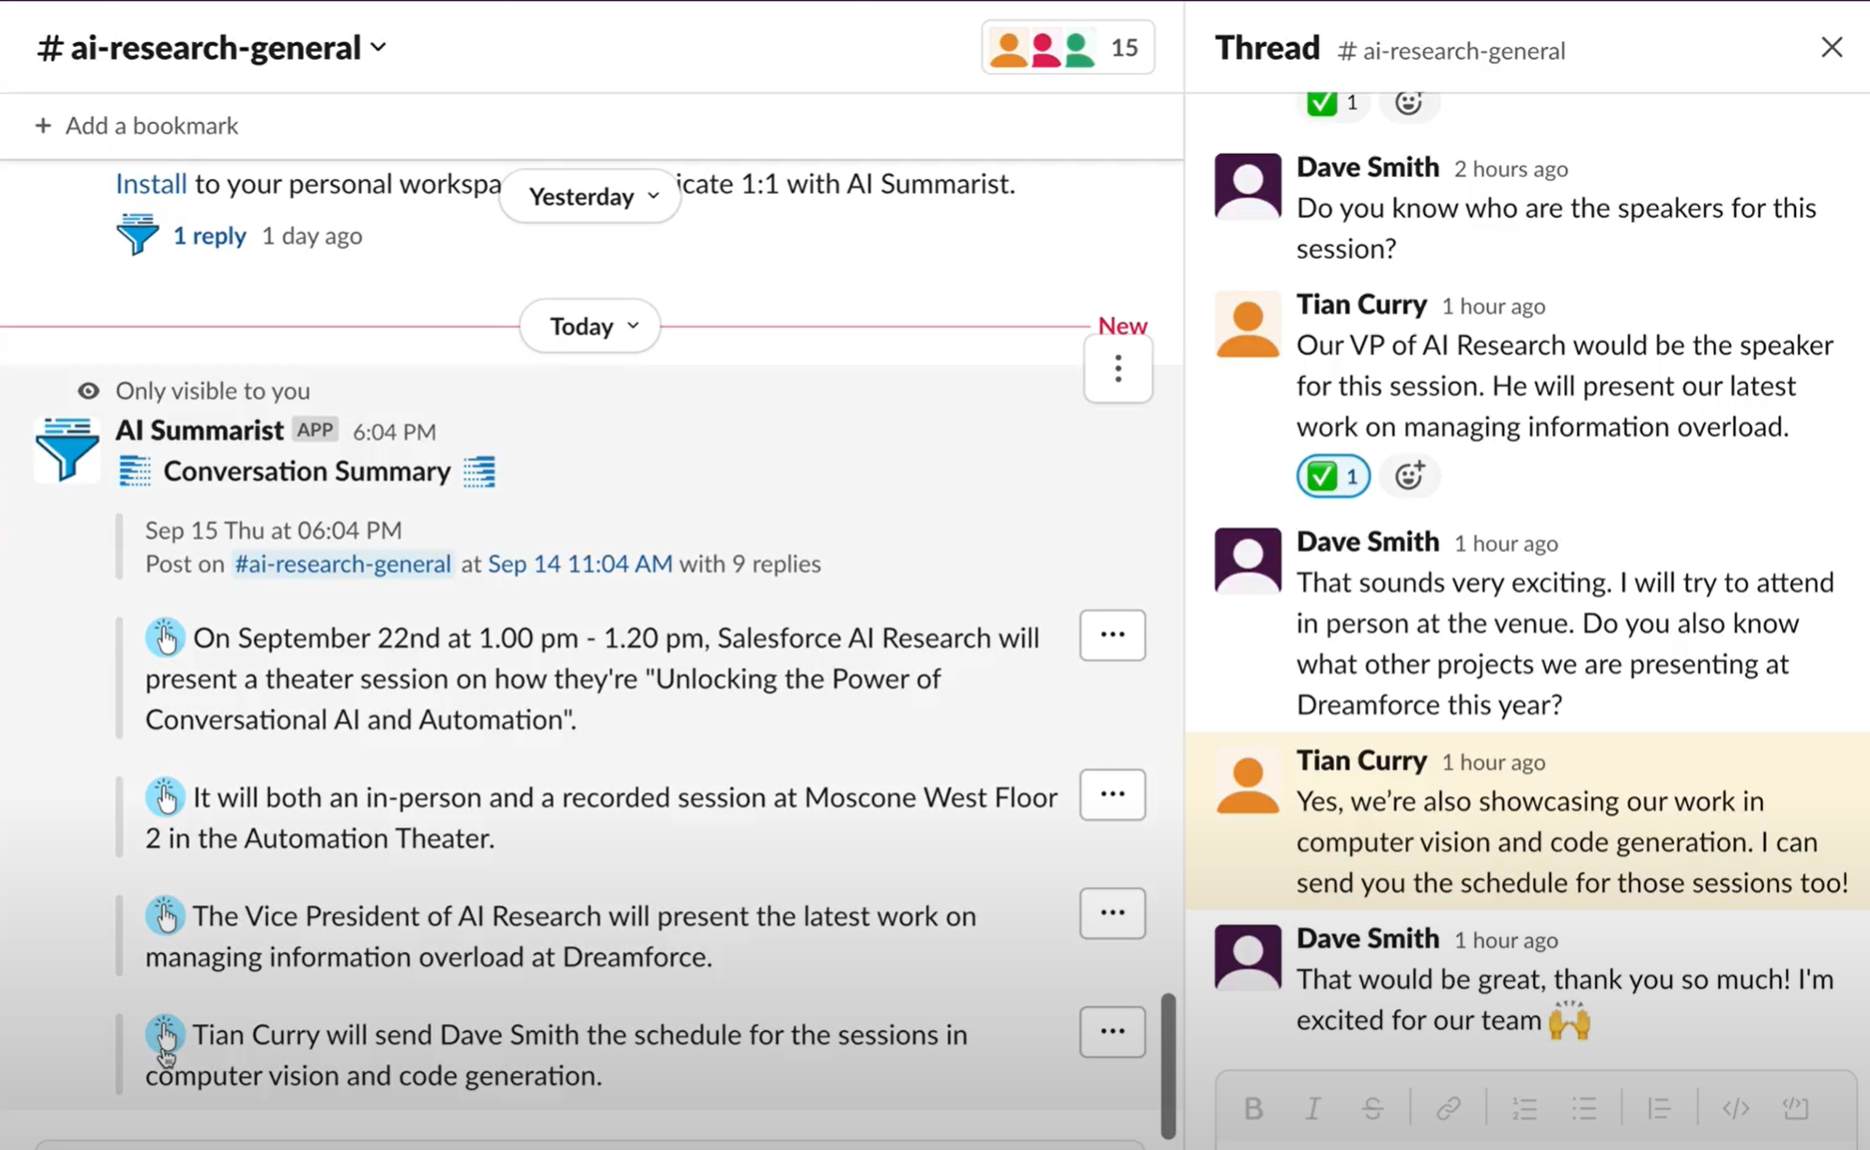Insert a link using the link icon
This screenshot has height=1150, width=1870.
[x=1448, y=1108]
